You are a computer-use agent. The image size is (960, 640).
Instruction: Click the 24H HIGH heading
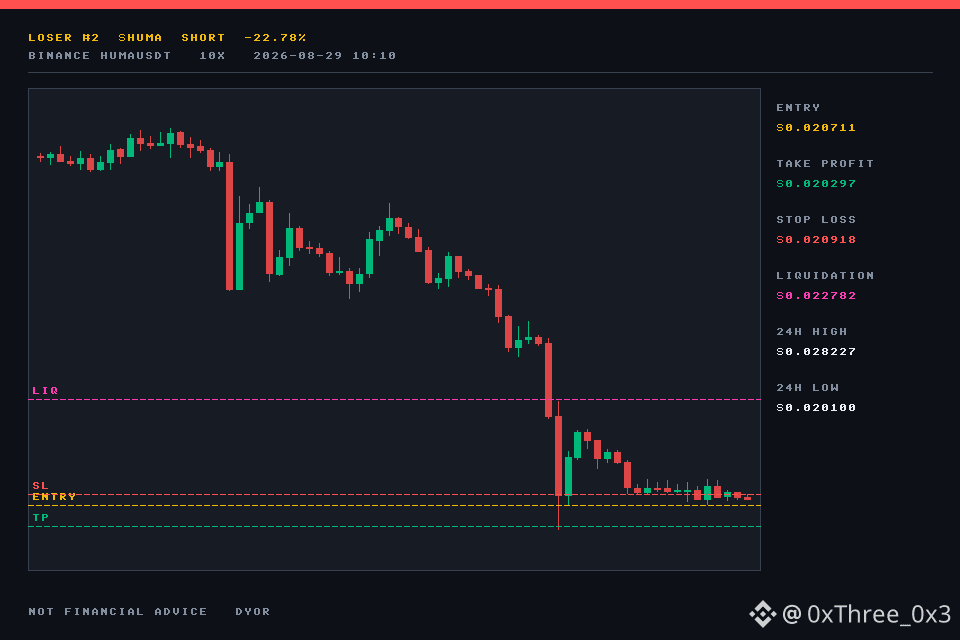(812, 332)
